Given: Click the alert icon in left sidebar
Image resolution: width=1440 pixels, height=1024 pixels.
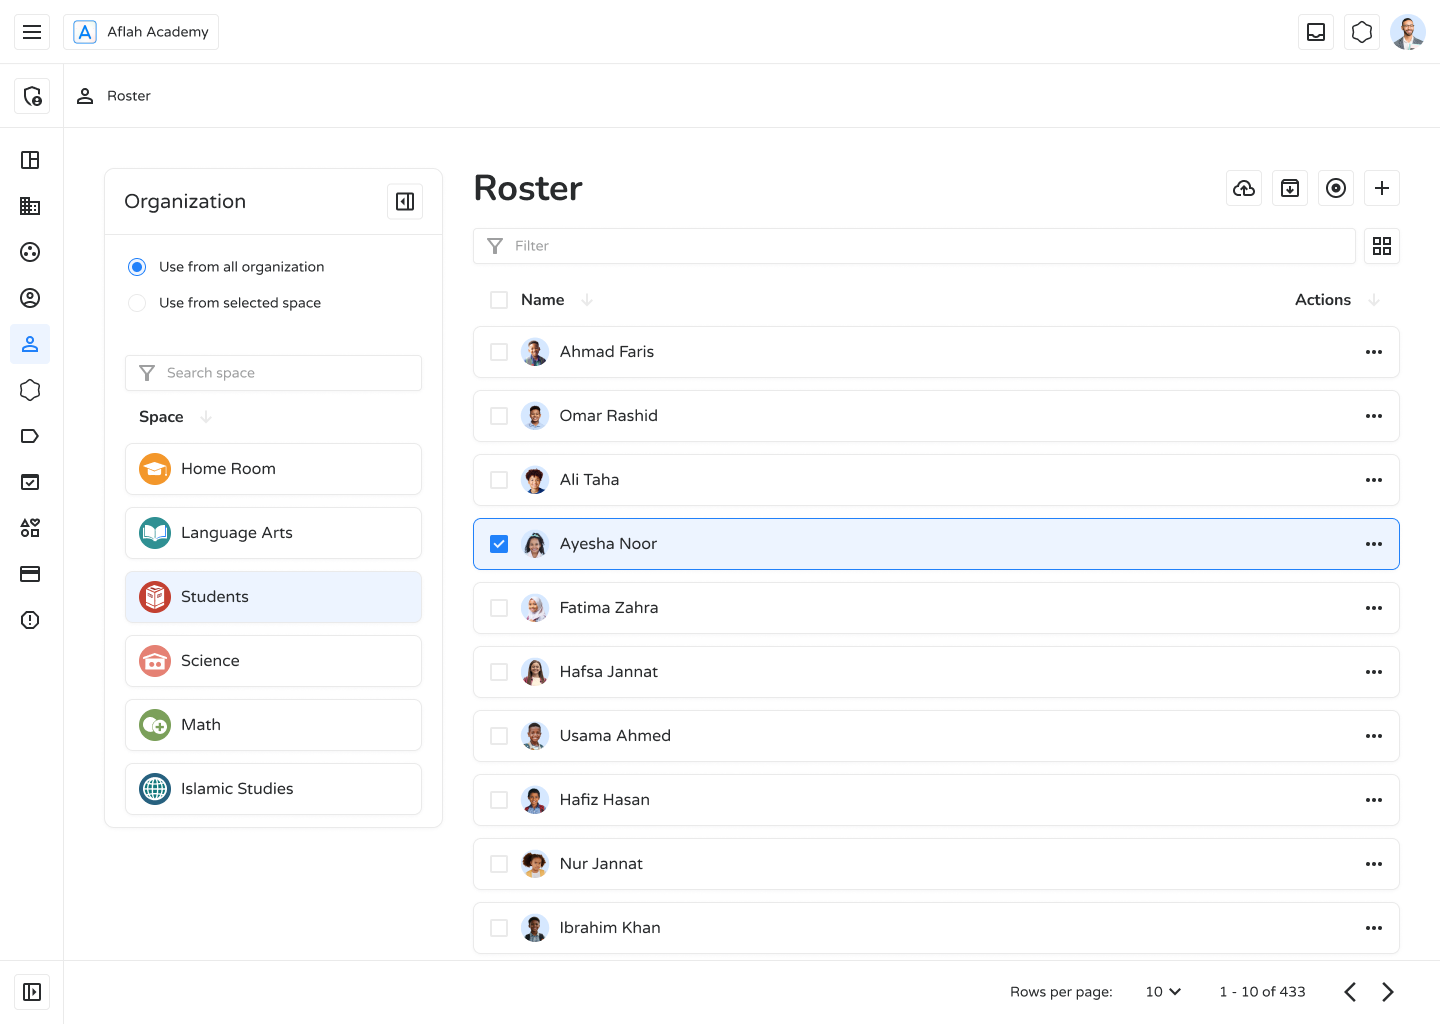Looking at the screenshot, I should point(30,620).
